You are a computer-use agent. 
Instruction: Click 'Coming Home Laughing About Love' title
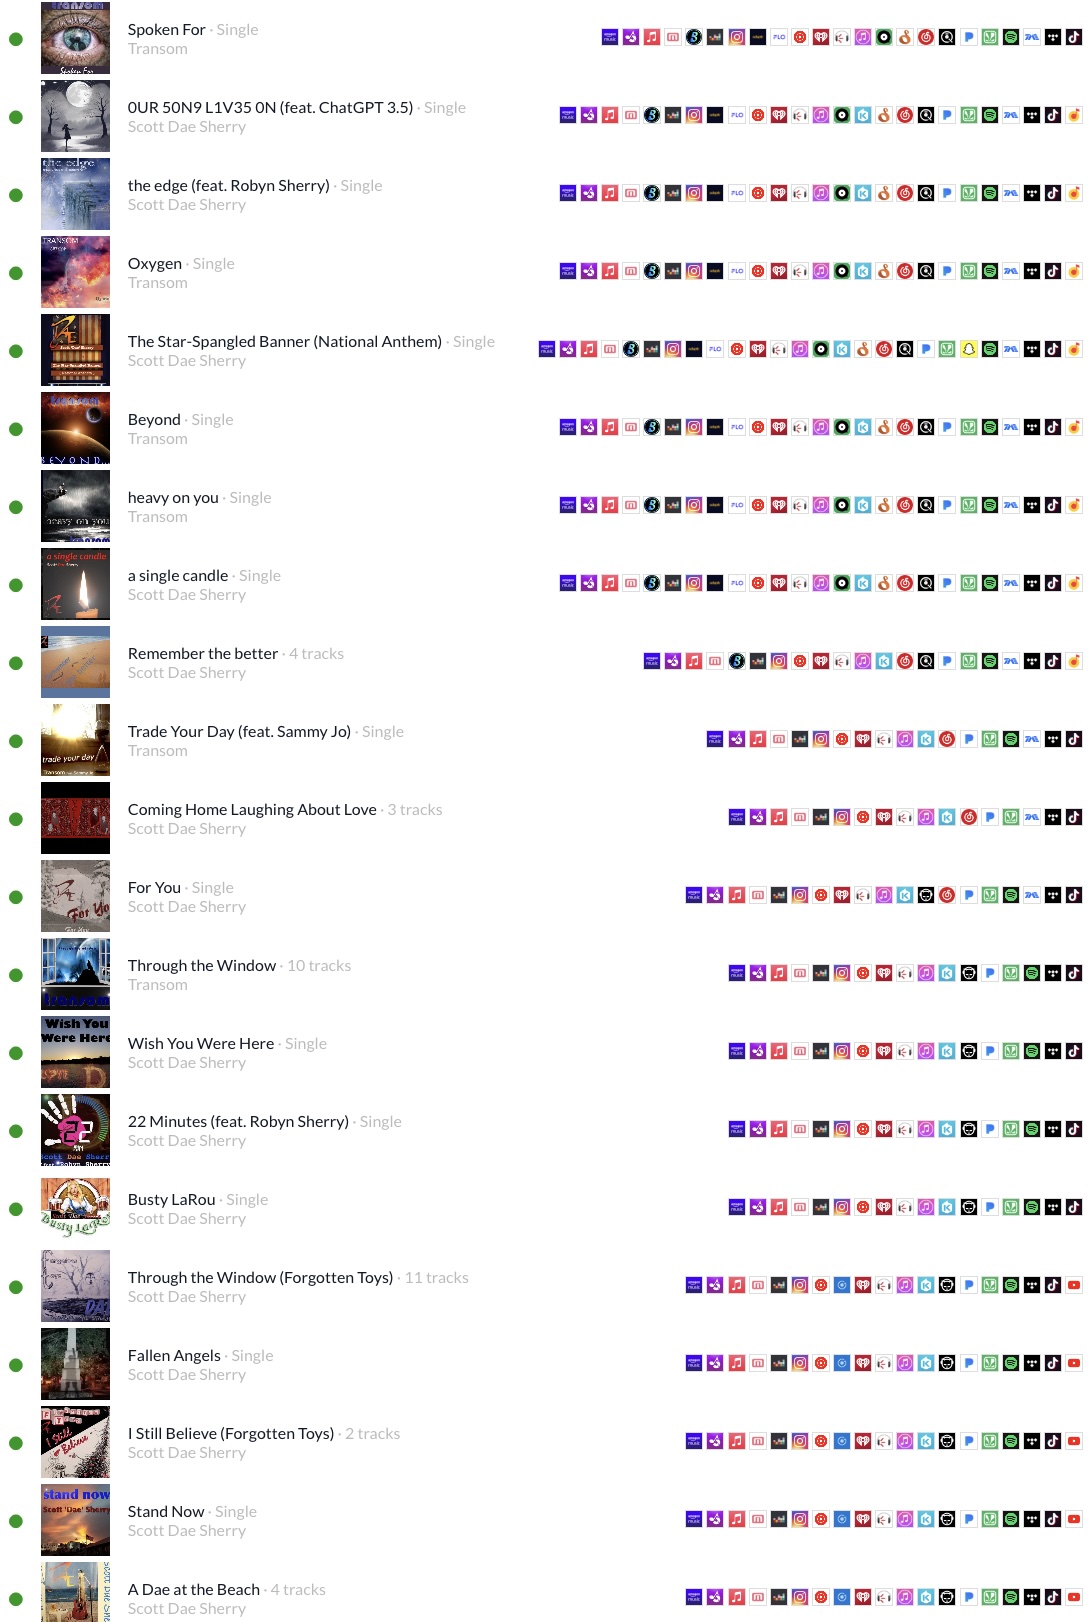point(252,810)
